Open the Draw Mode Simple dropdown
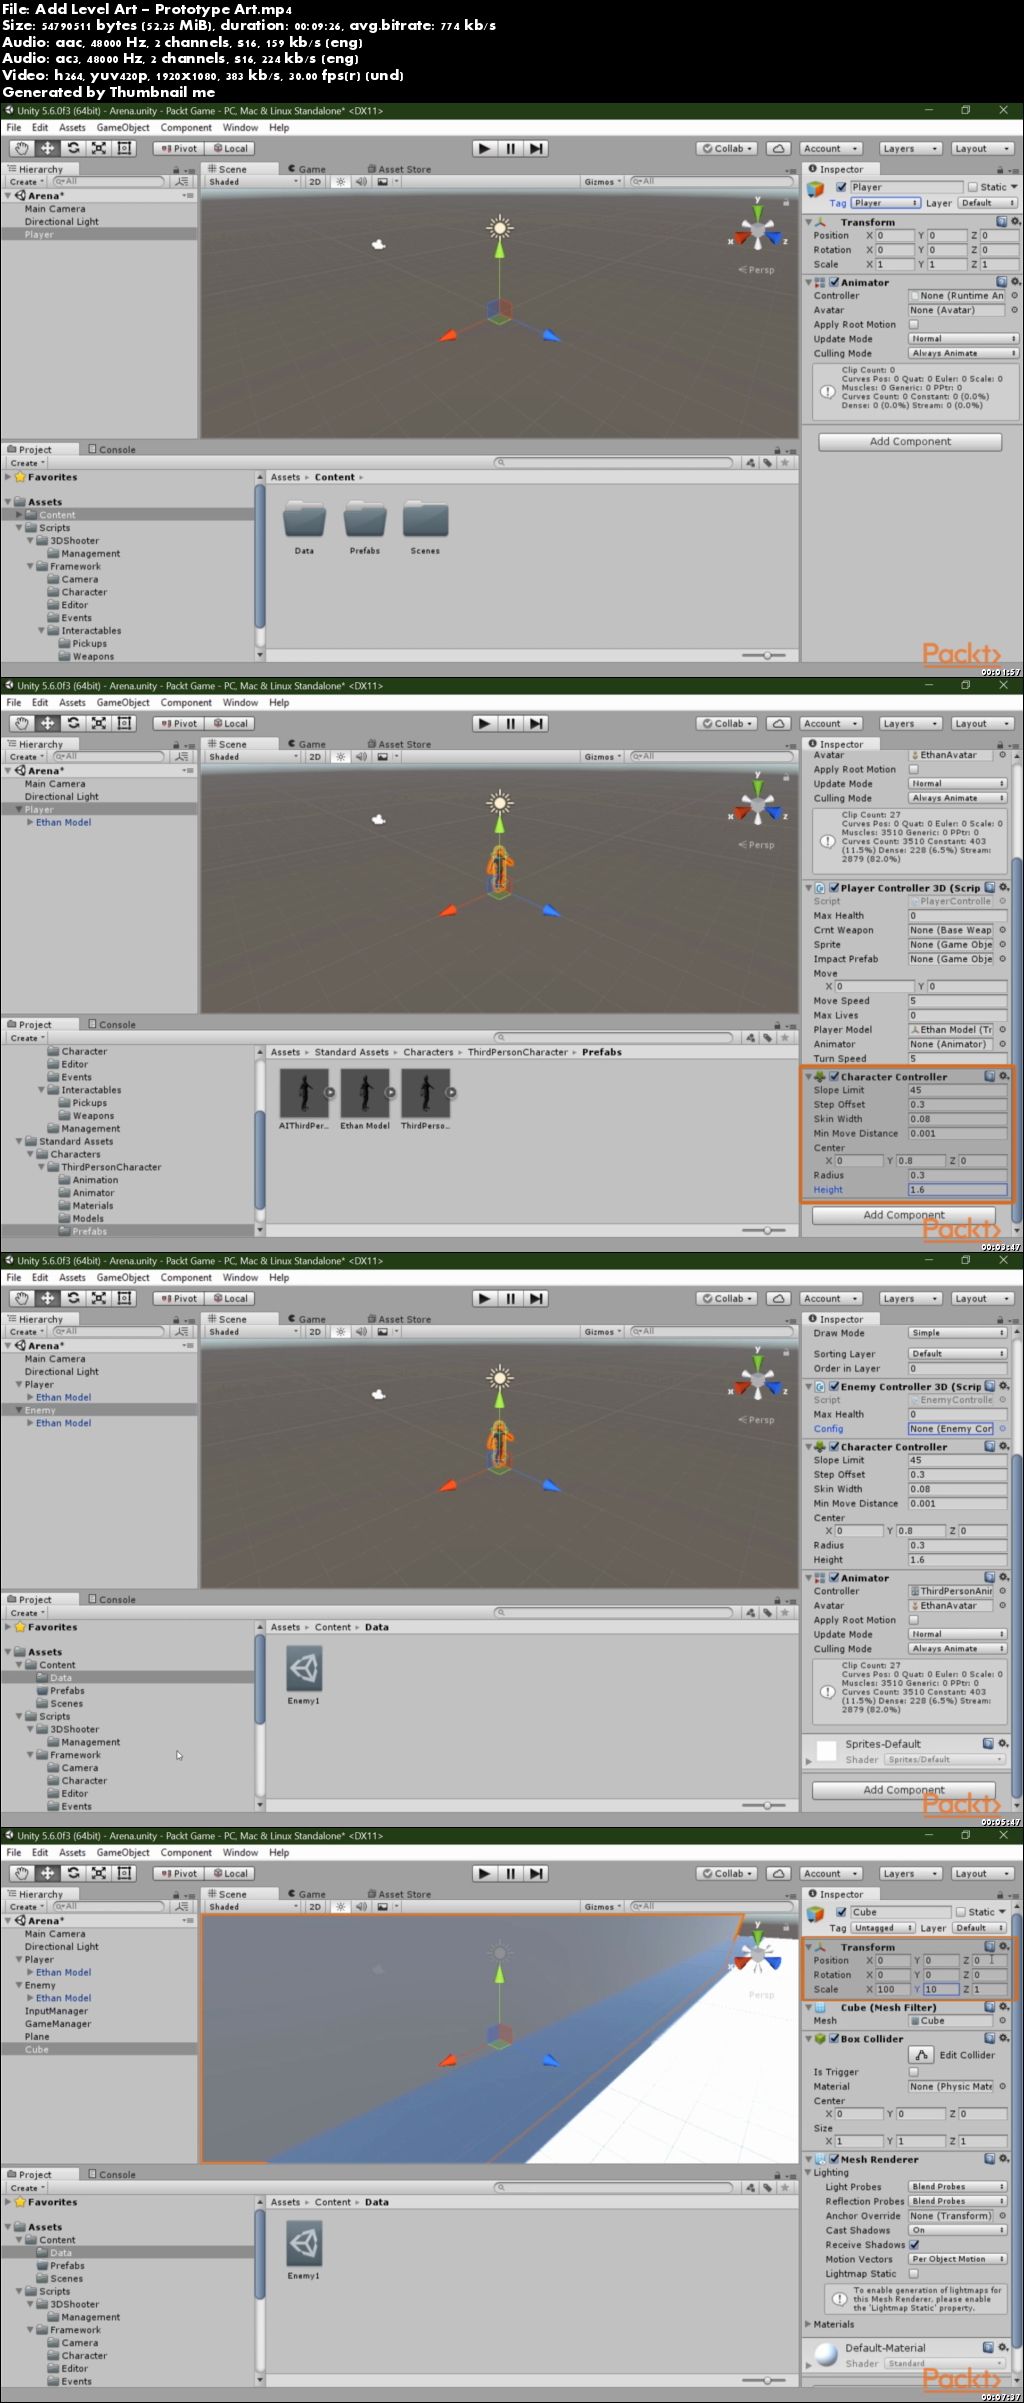This screenshot has height=2403, width=1024. 957,1333
